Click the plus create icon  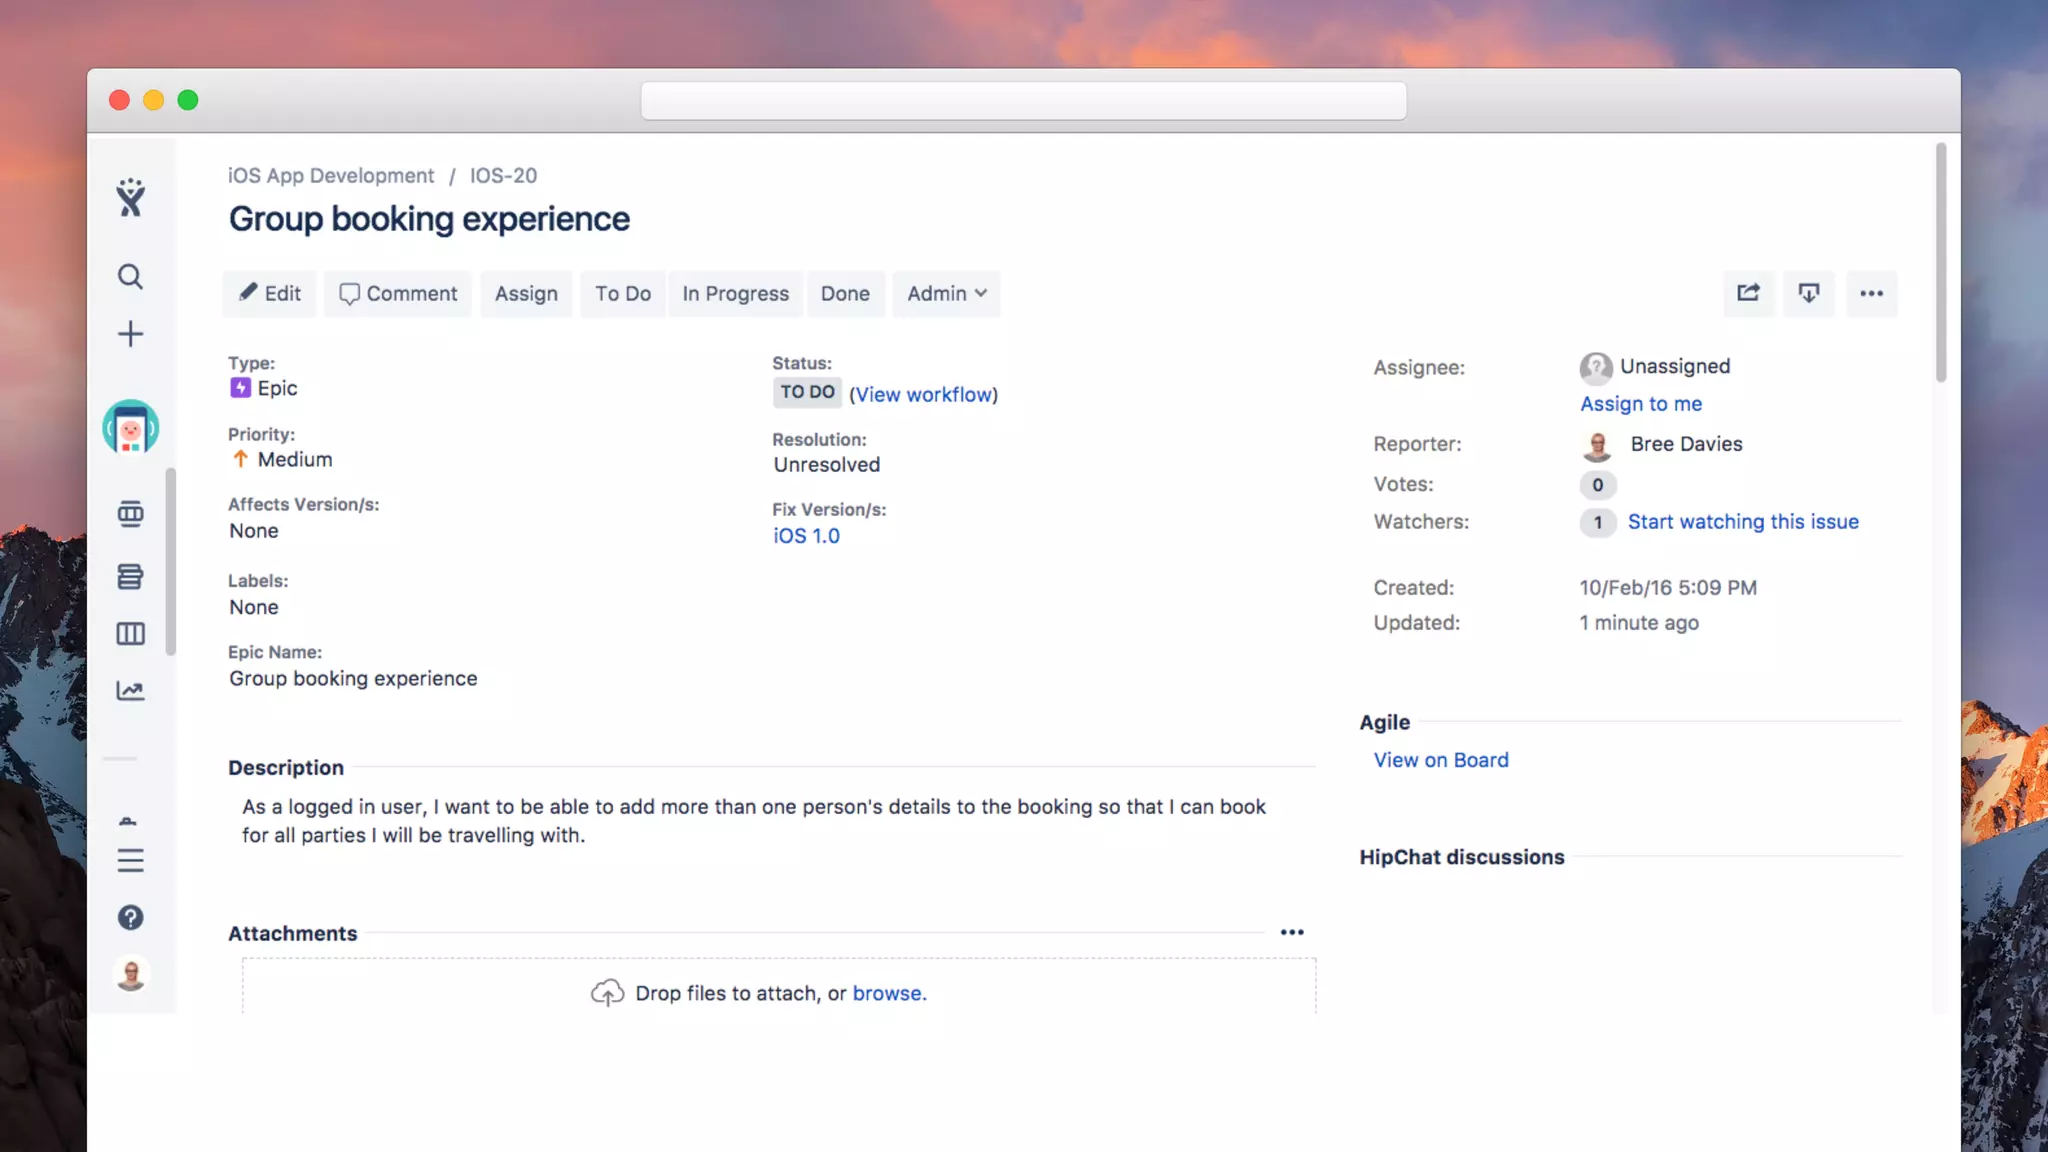[x=130, y=334]
